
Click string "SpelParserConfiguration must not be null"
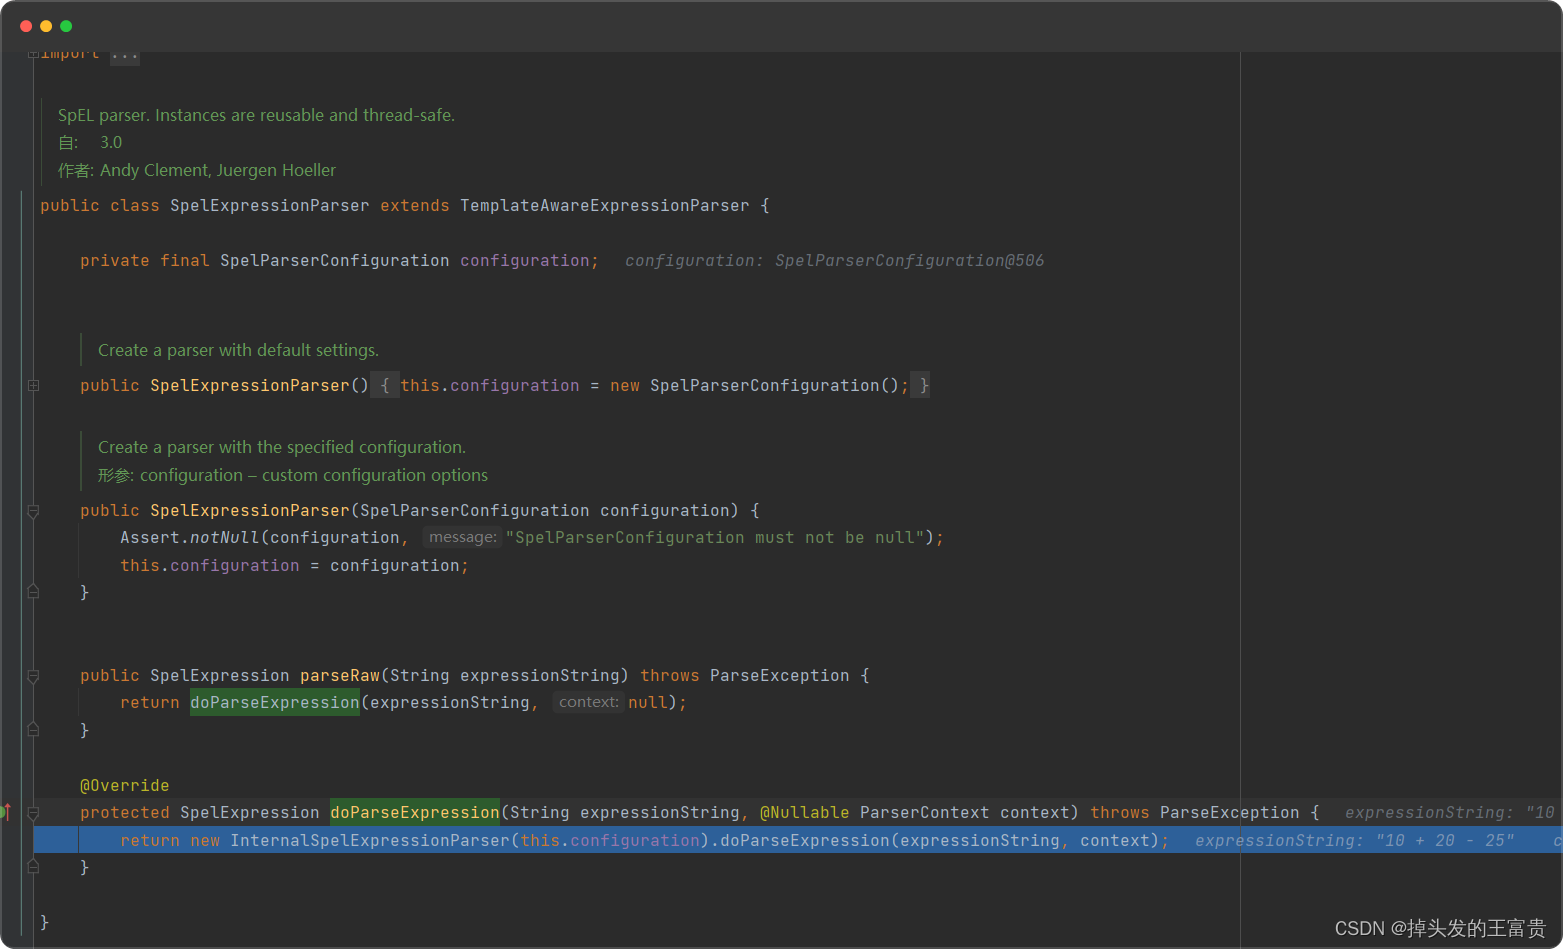(x=715, y=537)
